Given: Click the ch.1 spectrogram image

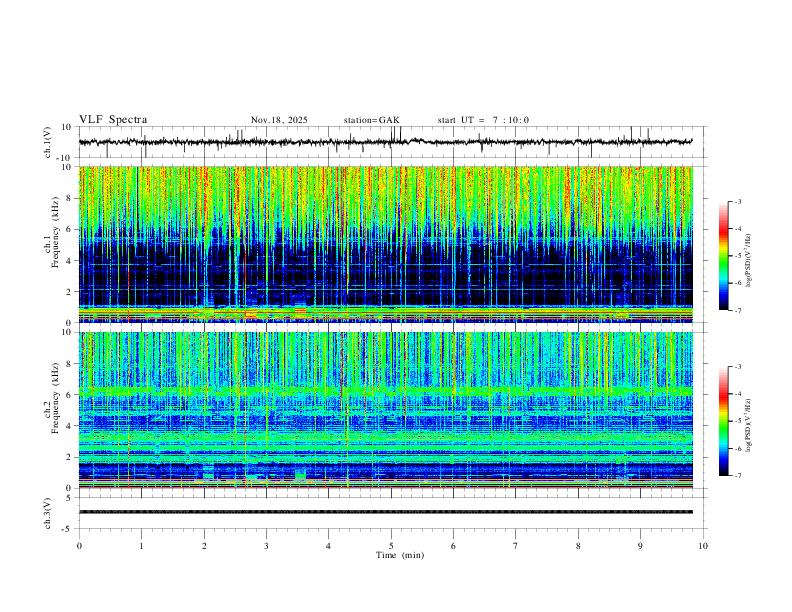Looking at the screenshot, I should (386, 245).
